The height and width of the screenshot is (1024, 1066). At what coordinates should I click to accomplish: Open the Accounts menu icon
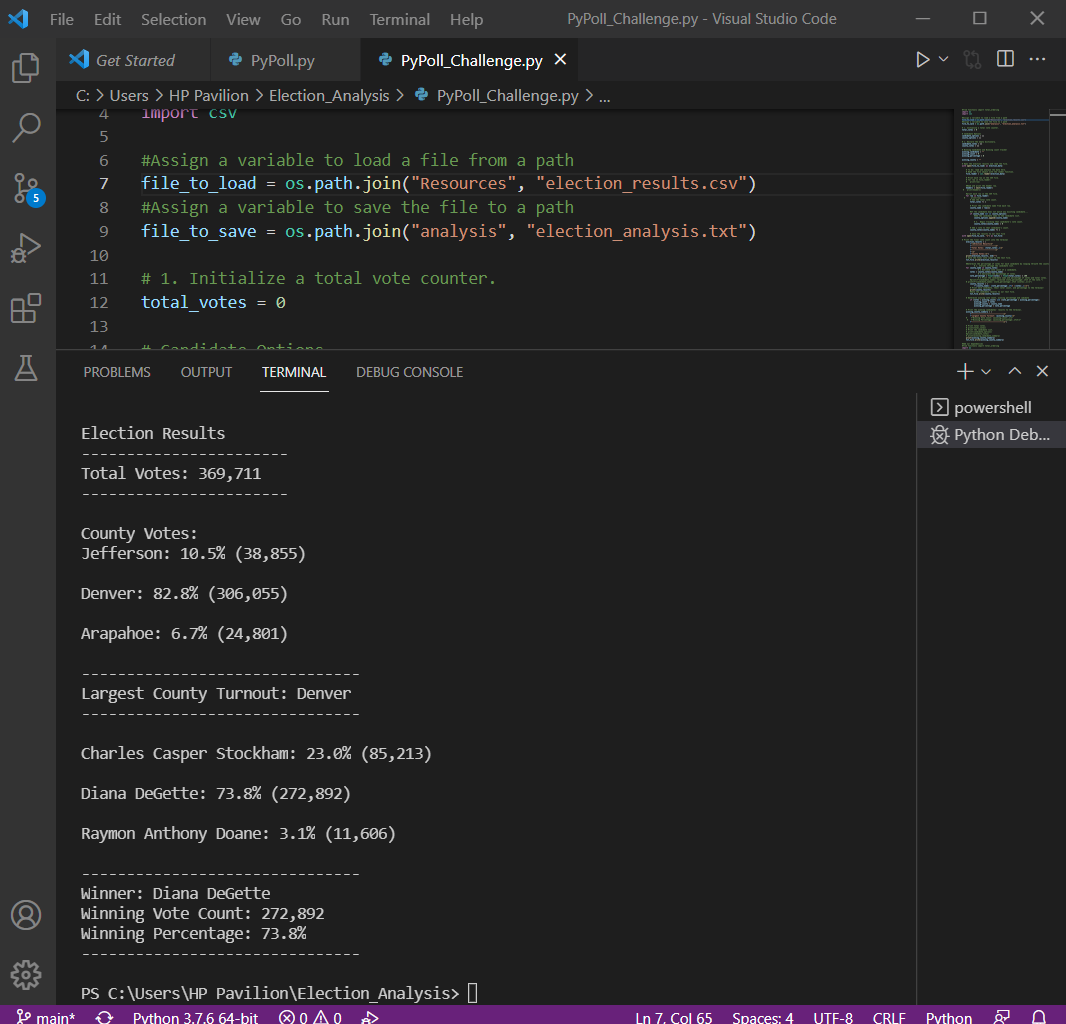[26, 915]
